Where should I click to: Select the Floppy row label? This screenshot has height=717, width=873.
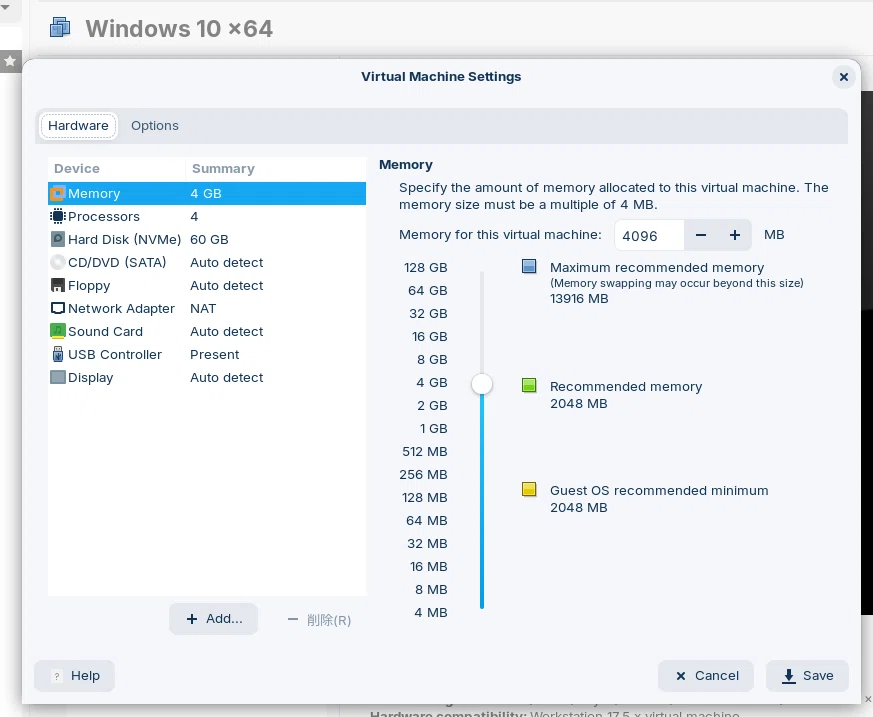point(89,285)
